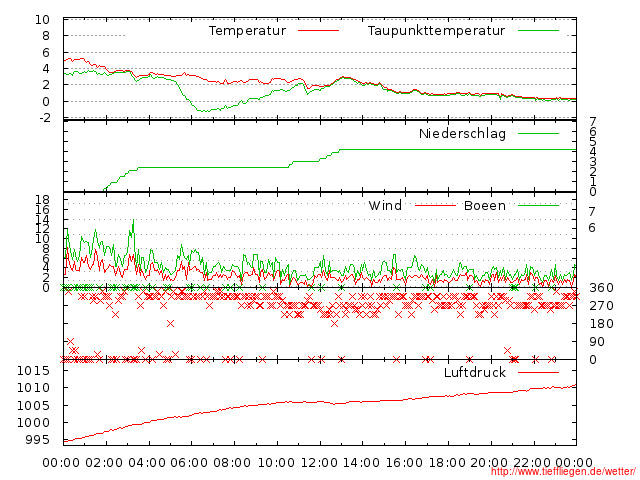The height and width of the screenshot is (480, 640).
Task: Click the Taupunkttemperatur legend label
Action: pos(436,31)
